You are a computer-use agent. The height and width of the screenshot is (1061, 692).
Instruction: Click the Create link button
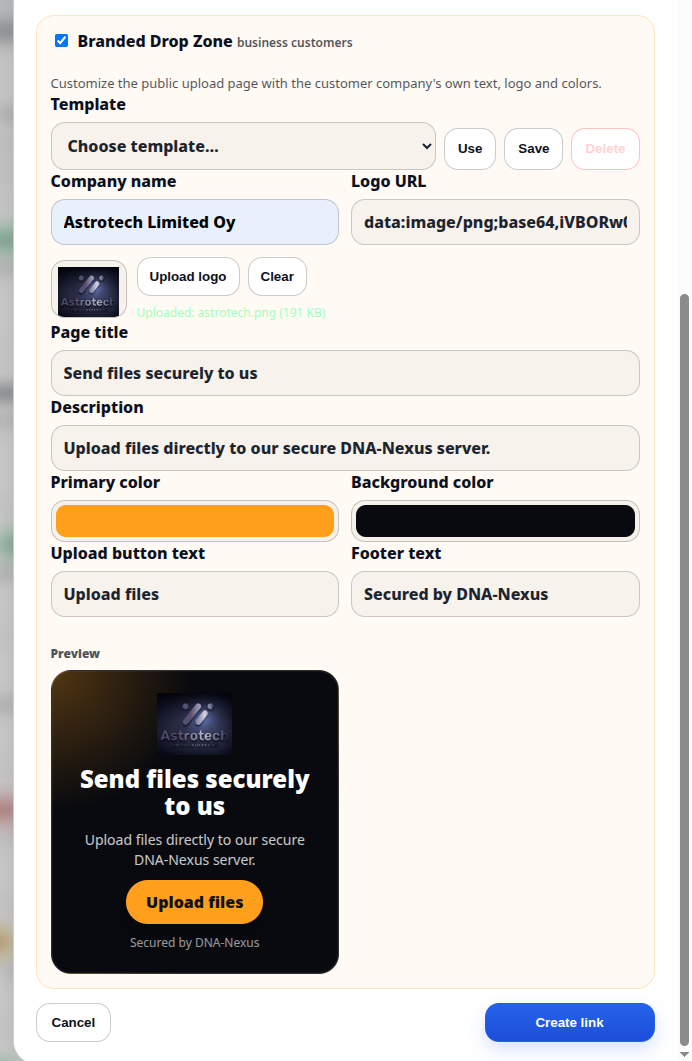click(x=570, y=1022)
